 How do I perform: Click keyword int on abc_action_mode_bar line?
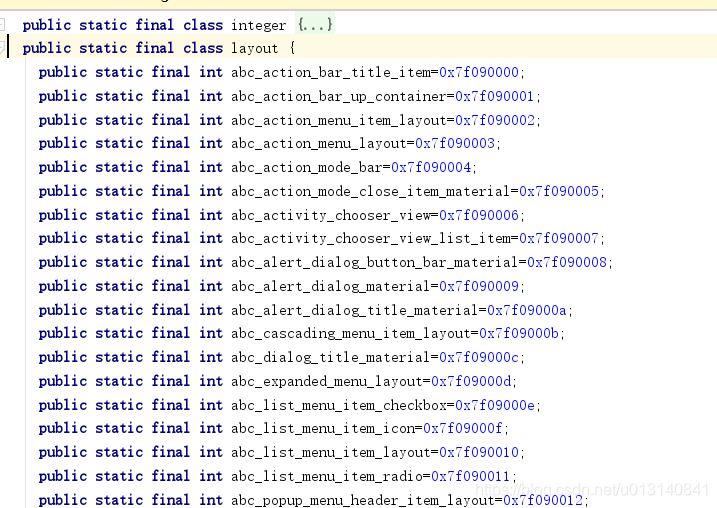(x=211, y=167)
